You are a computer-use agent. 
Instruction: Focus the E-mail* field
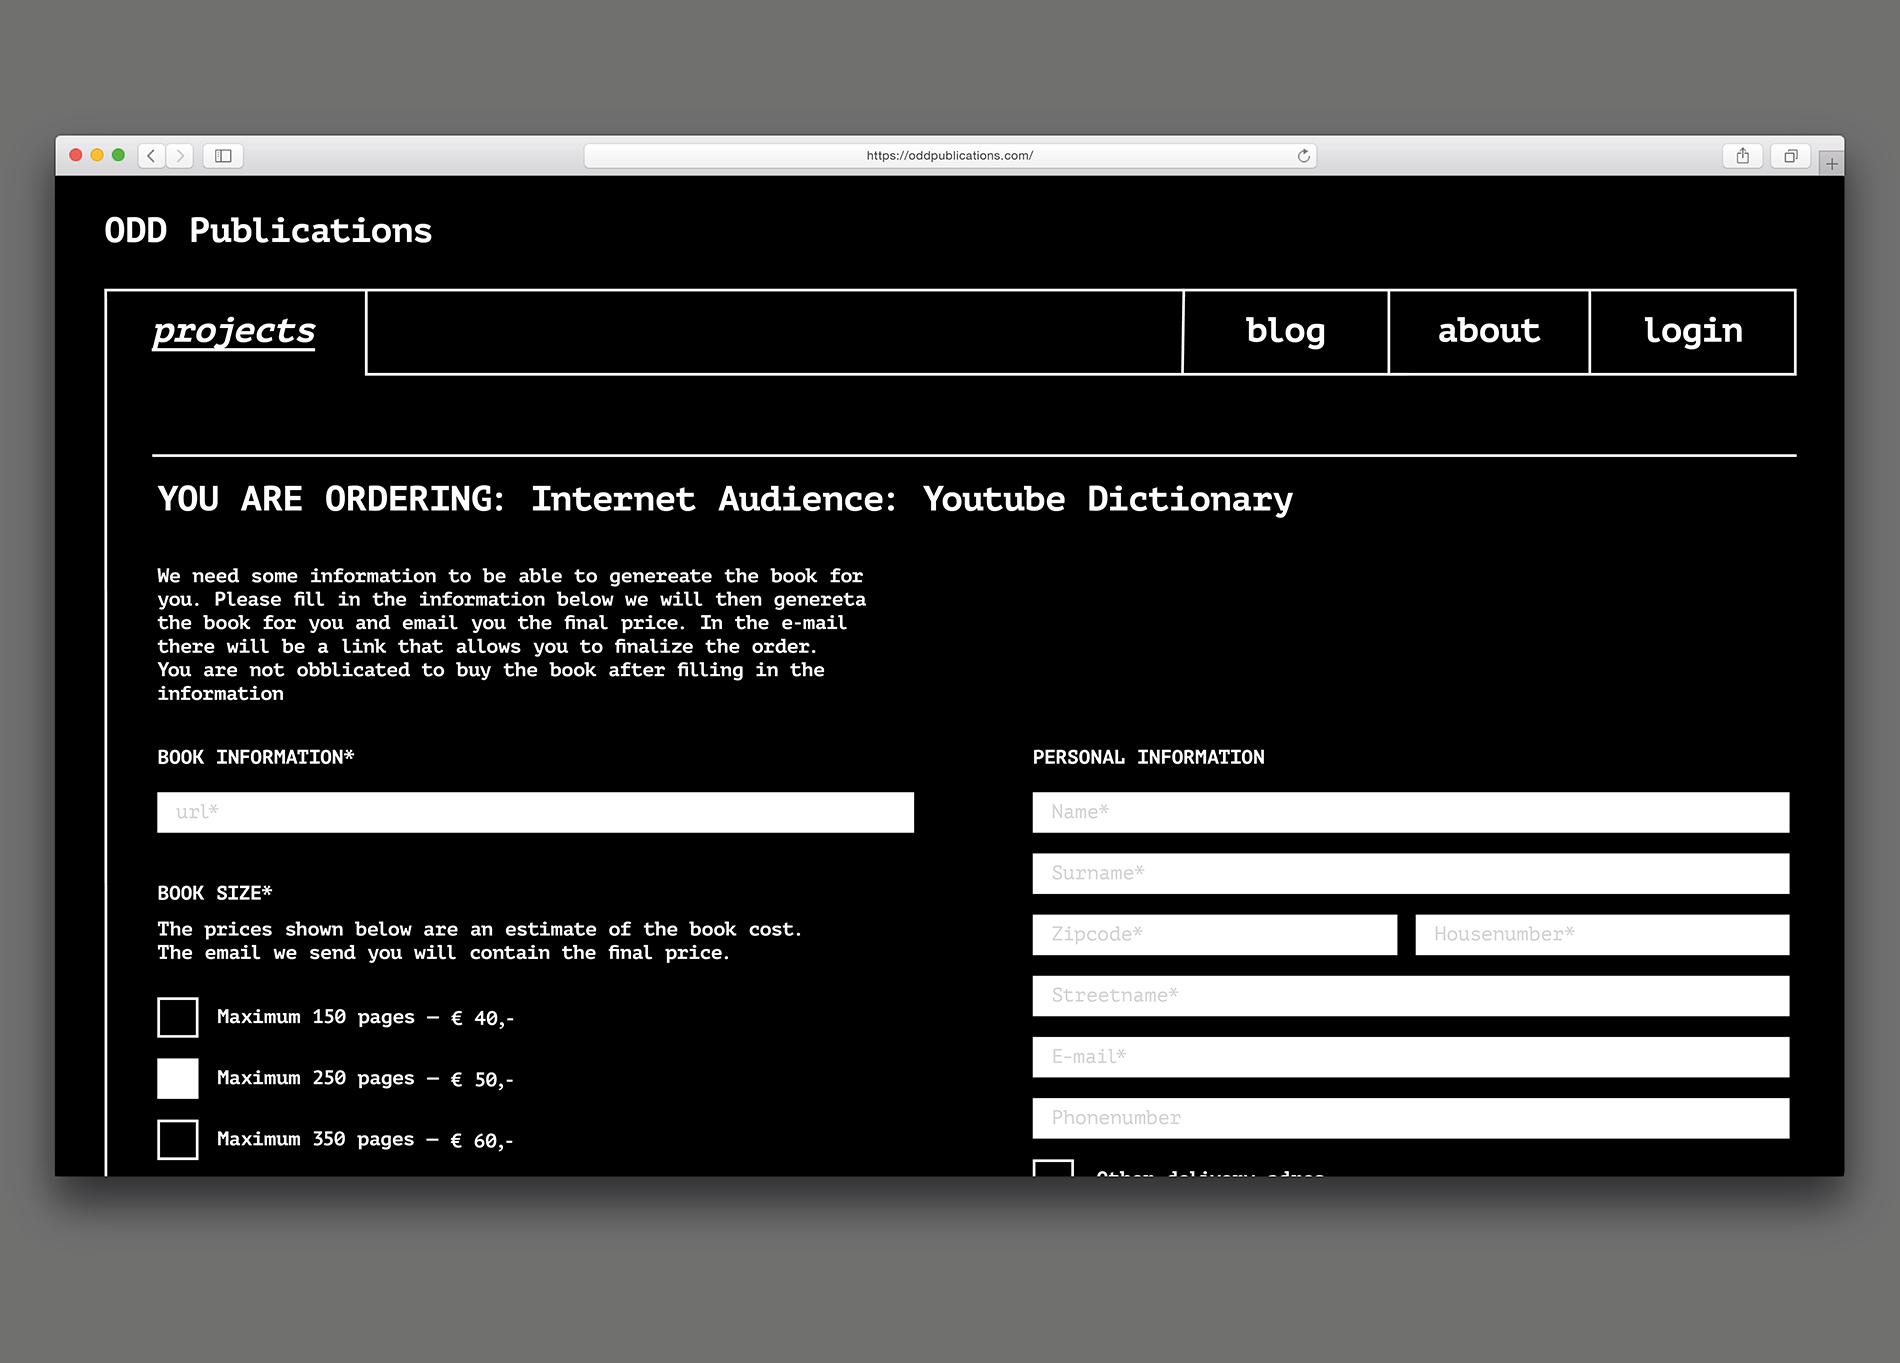(x=1411, y=1057)
